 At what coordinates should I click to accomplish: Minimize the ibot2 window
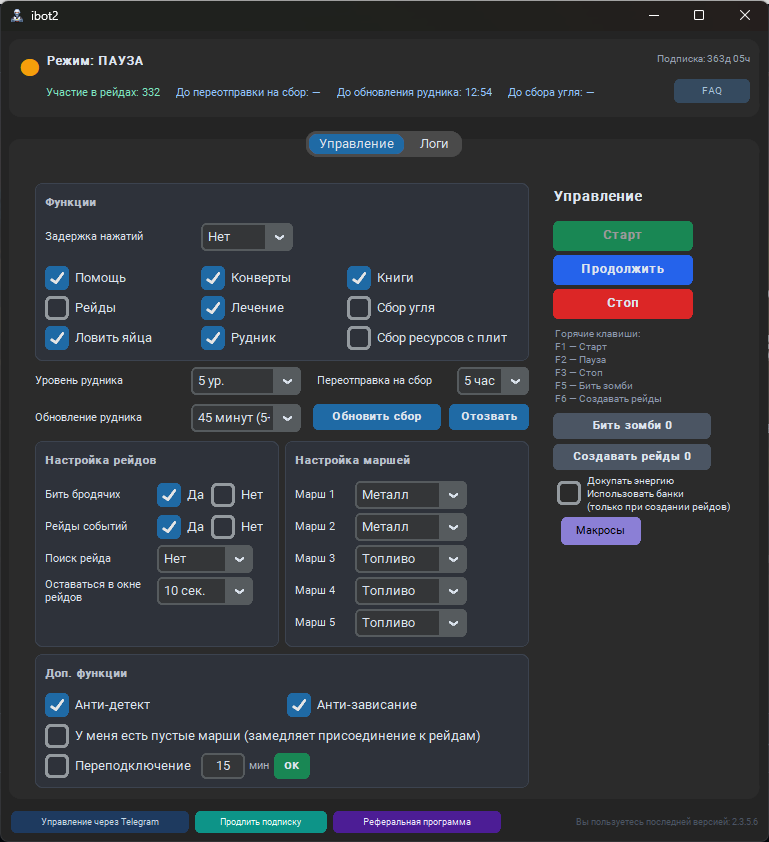654,16
